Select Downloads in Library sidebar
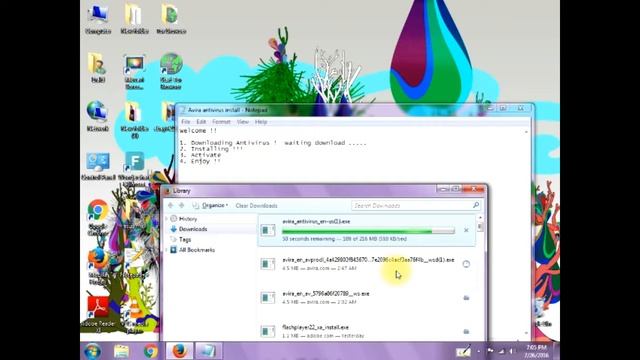640x360 pixels. [193, 229]
